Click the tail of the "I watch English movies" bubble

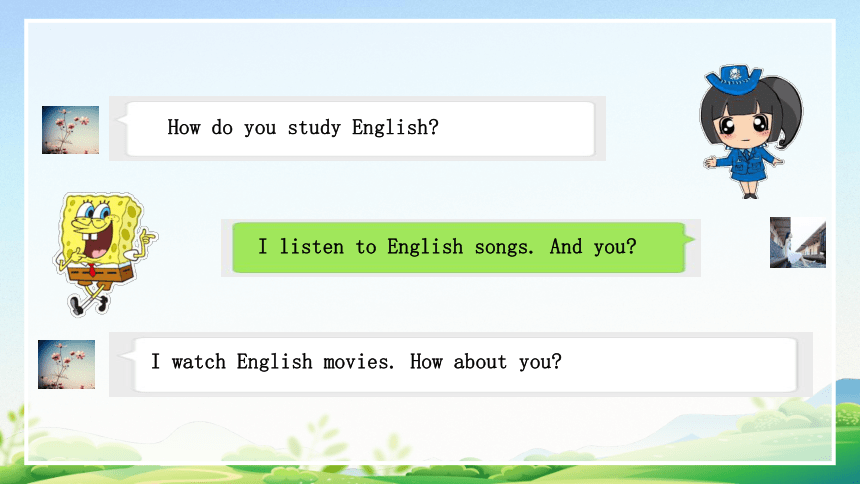127,355
